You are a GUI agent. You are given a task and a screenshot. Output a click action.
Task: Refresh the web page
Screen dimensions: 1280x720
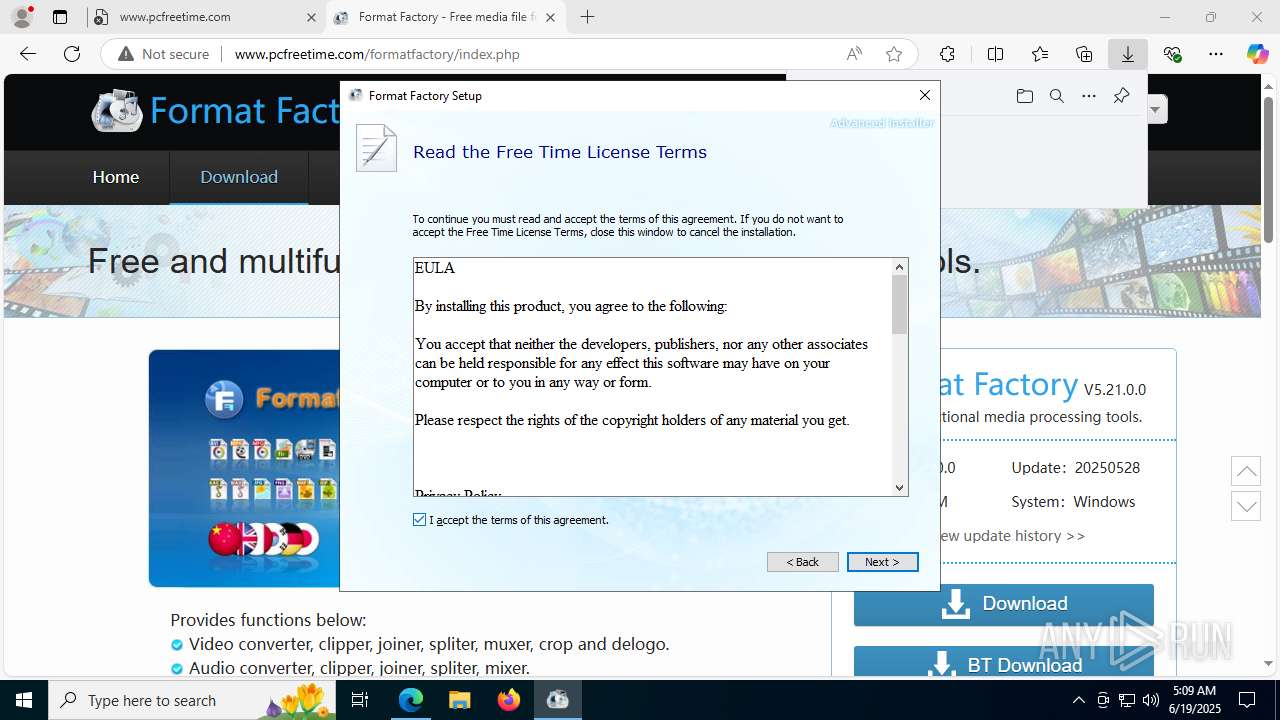72,54
